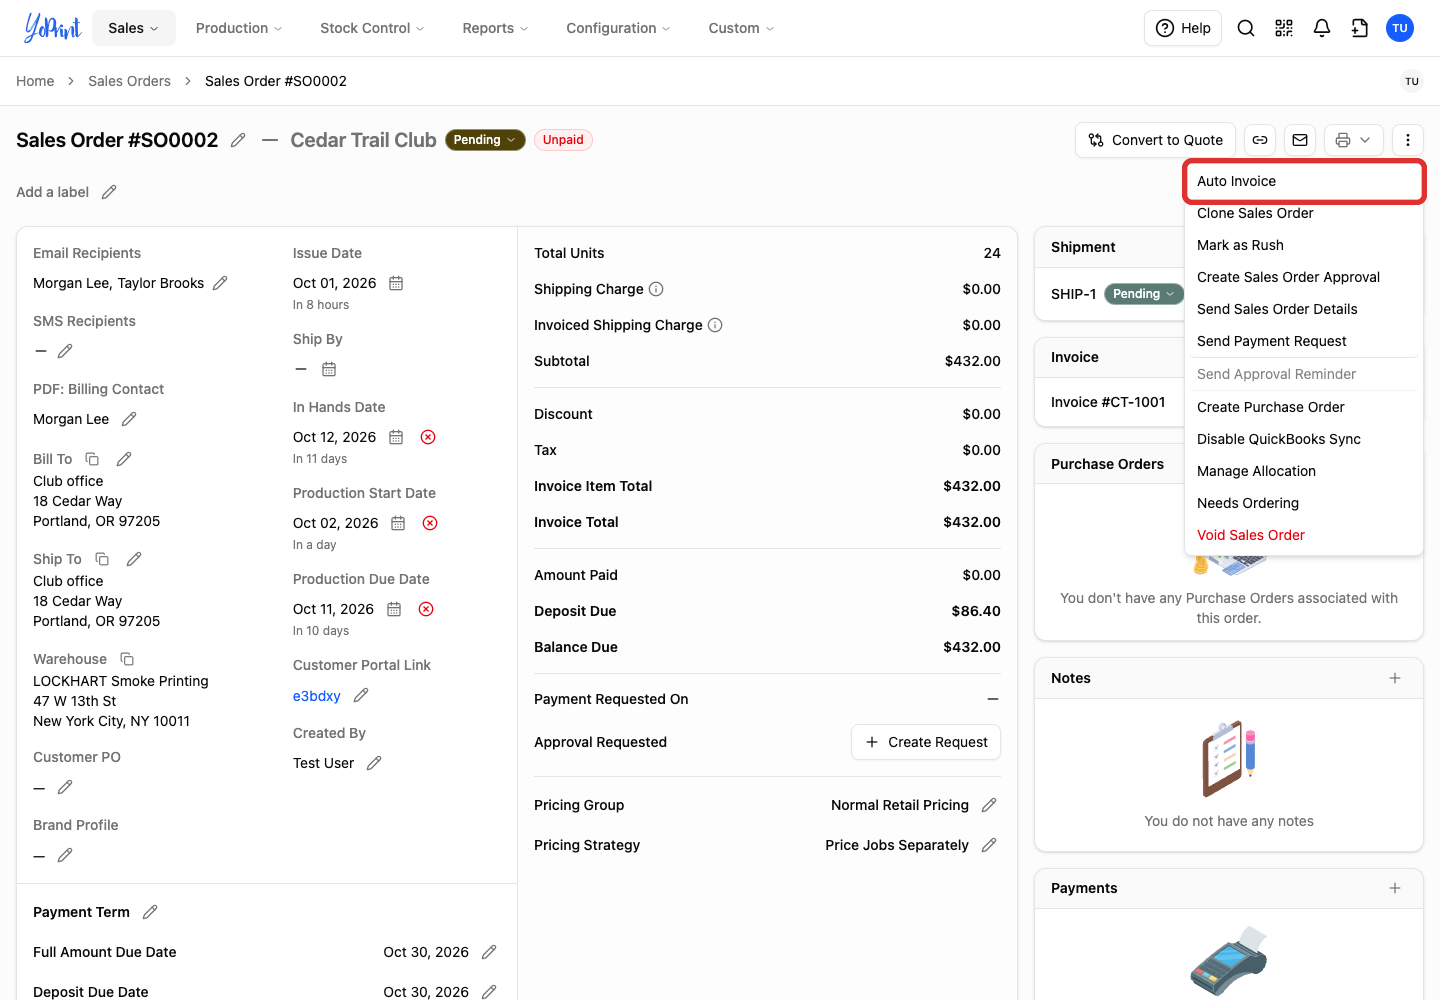This screenshot has width=1440, height=1000.
Task: Expand the Production menu
Action: (x=239, y=28)
